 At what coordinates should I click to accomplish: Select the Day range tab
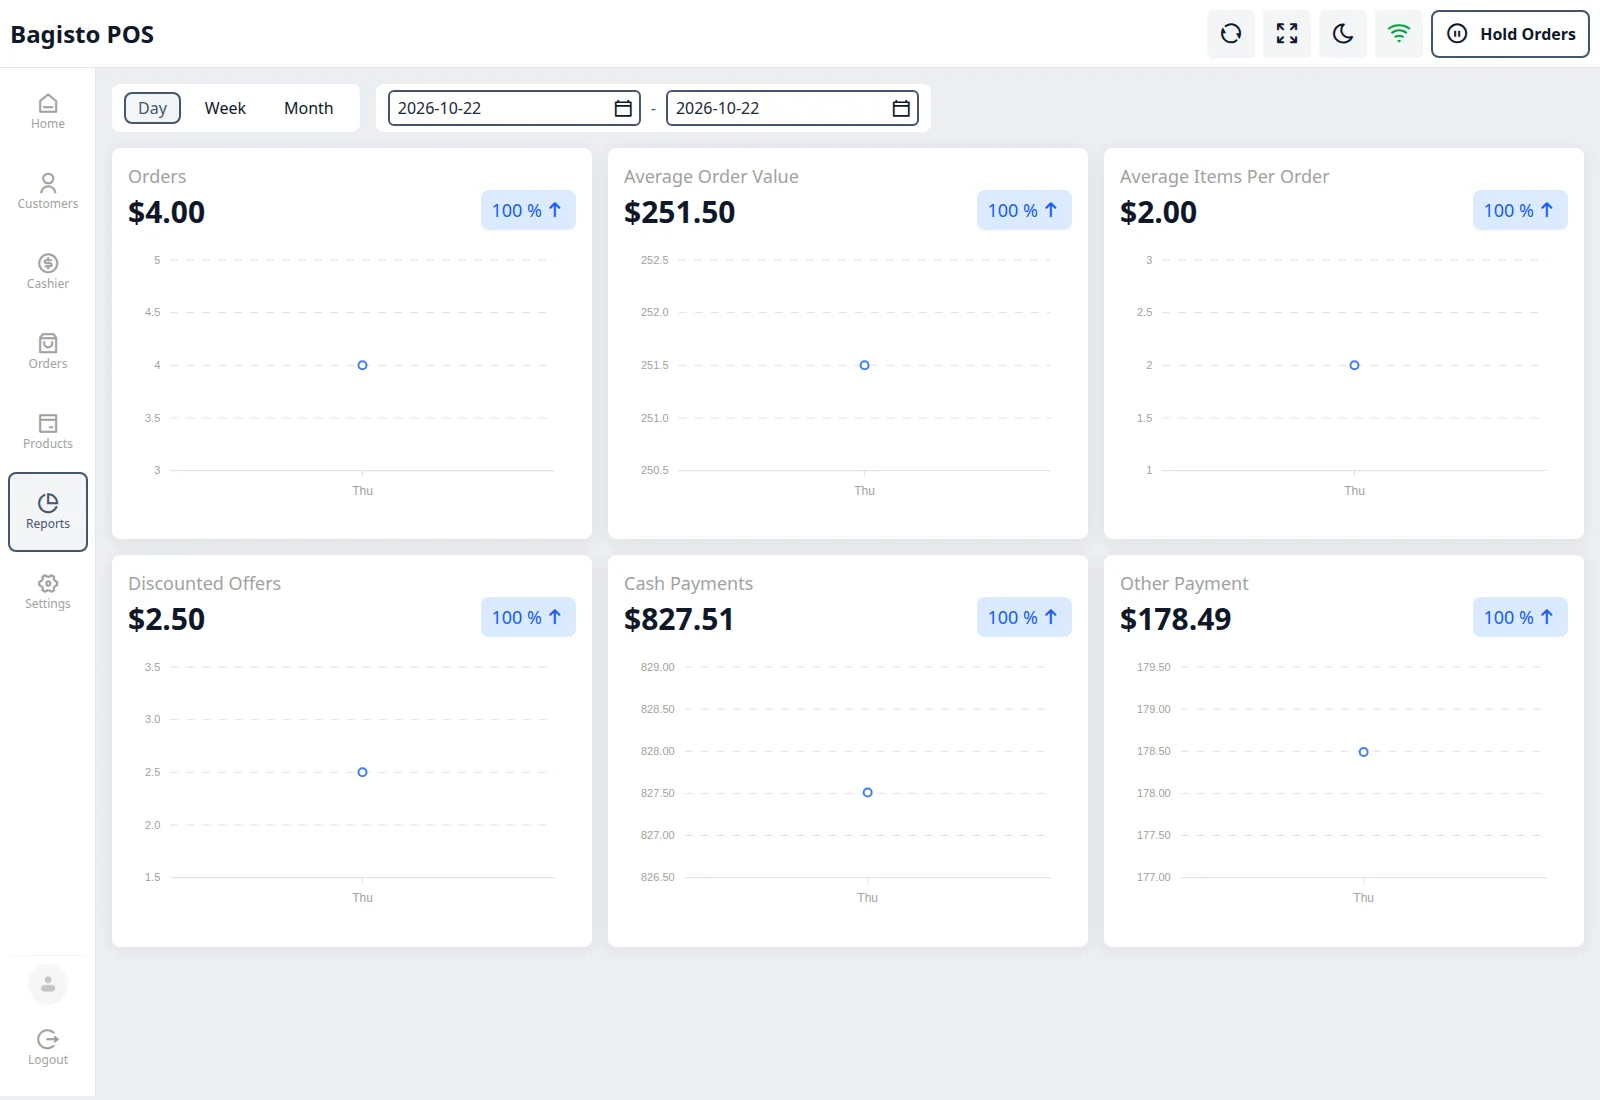coord(152,108)
